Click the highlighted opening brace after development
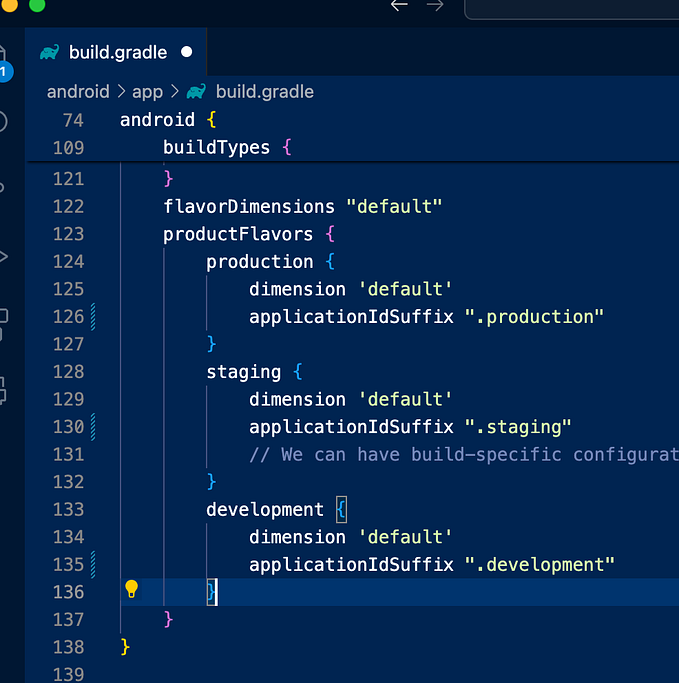The width and height of the screenshot is (679, 683). 341,509
